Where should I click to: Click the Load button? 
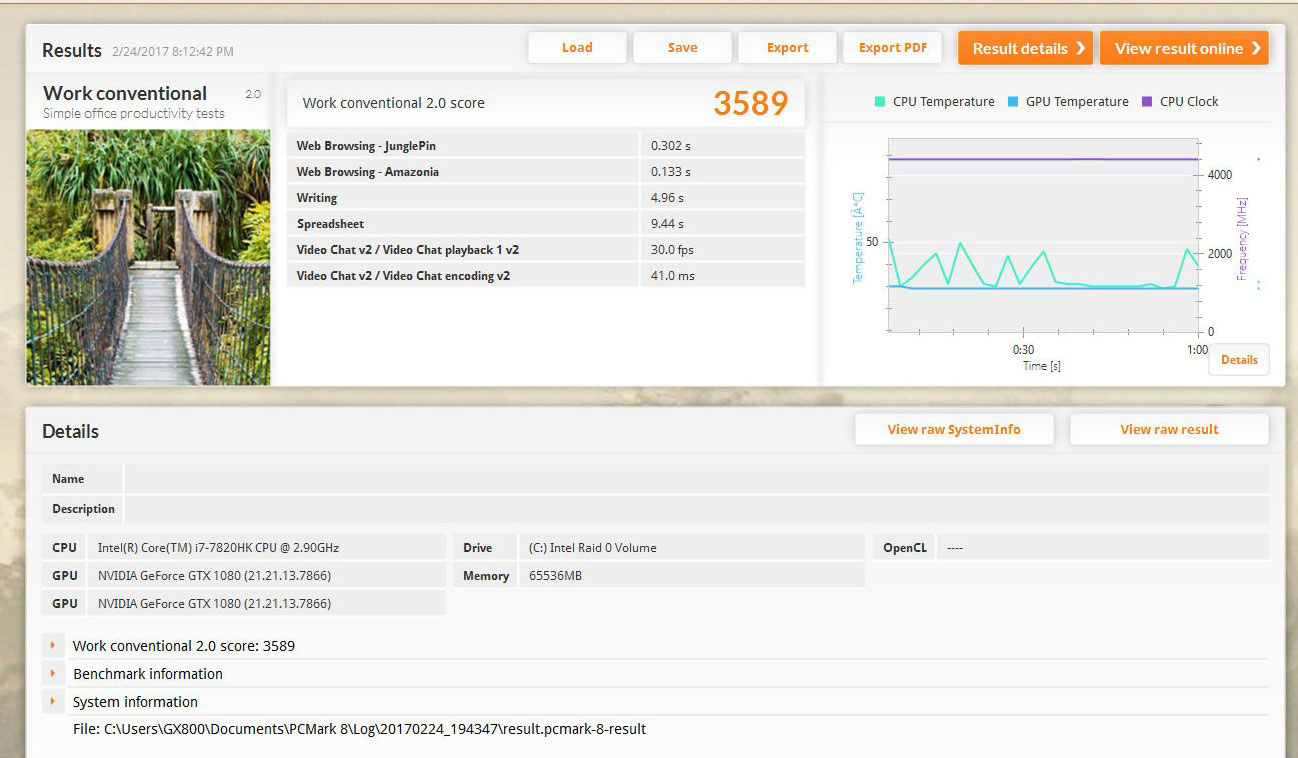tap(577, 48)
